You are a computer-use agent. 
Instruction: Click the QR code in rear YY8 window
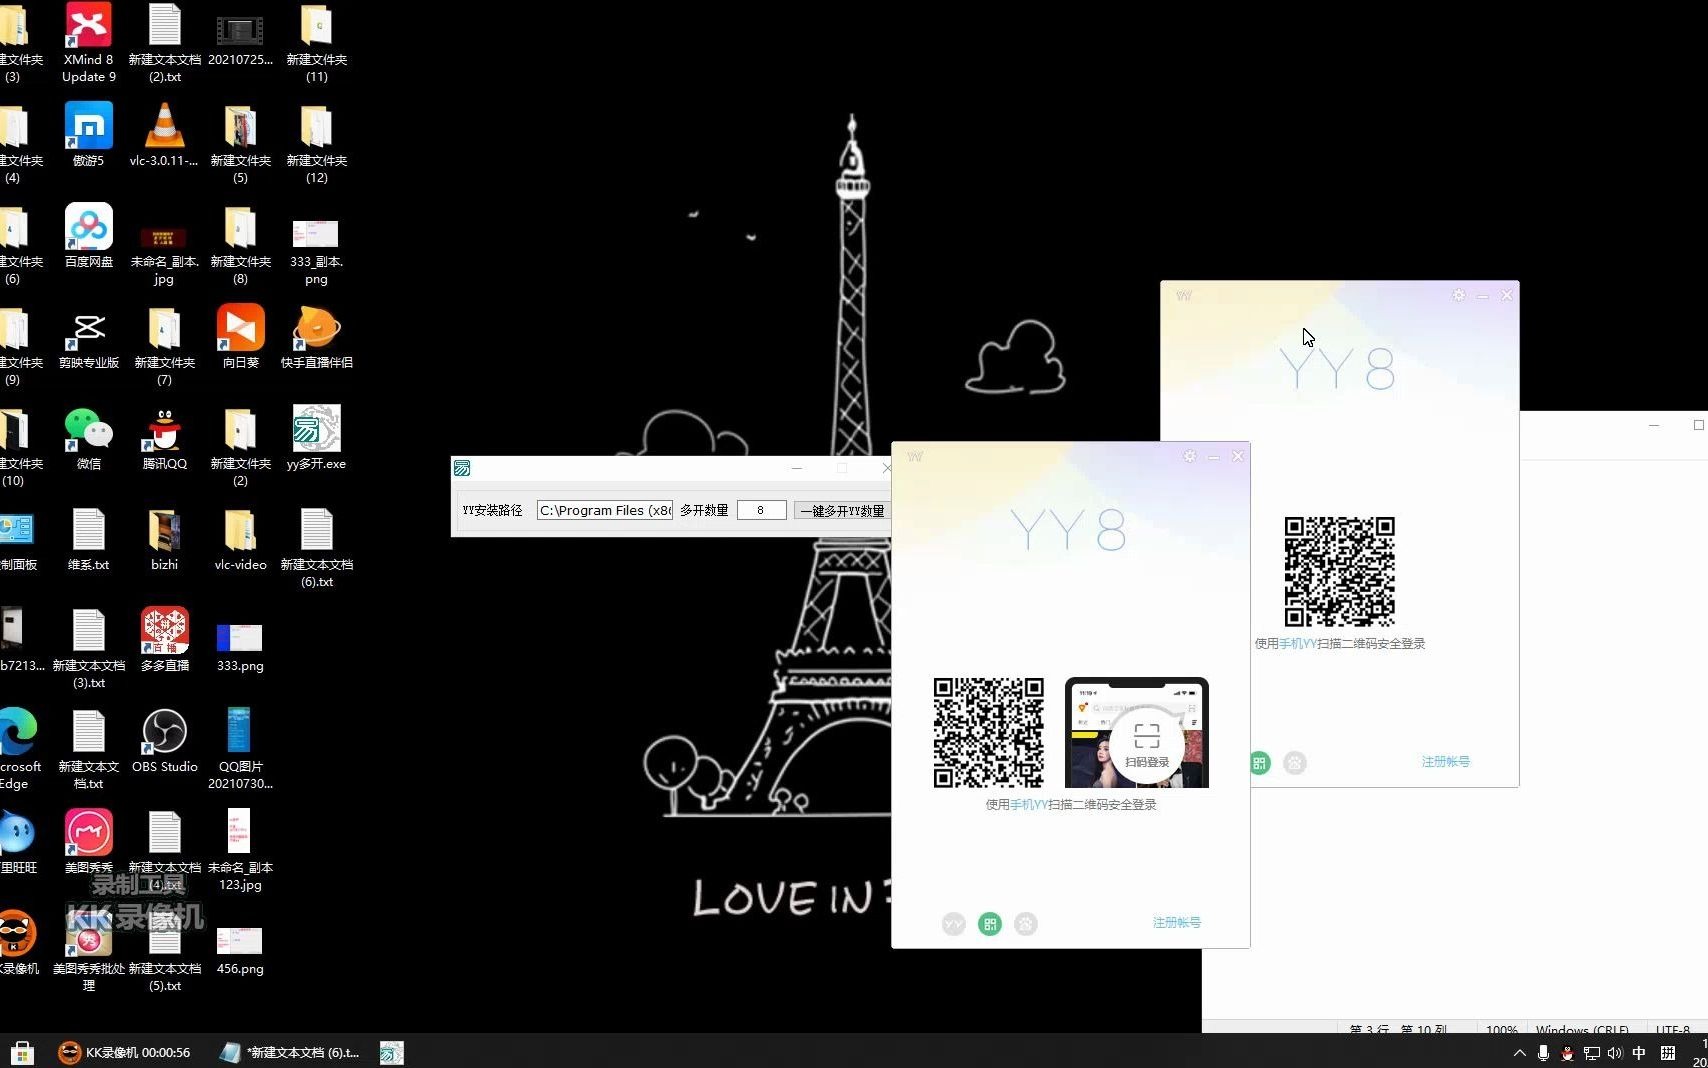pyautogui.click(x=1339, y=572)
